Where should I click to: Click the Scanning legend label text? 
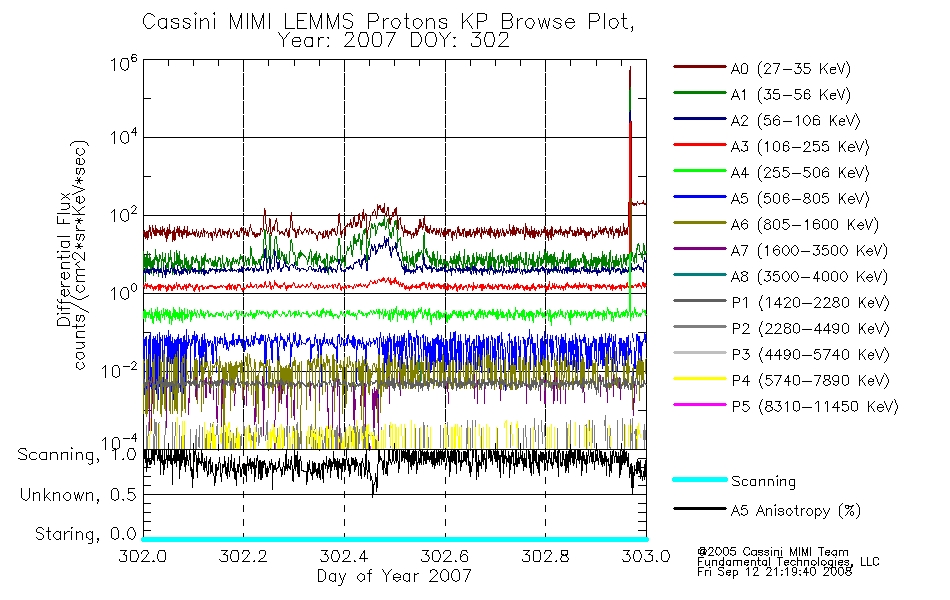[763, 482]
